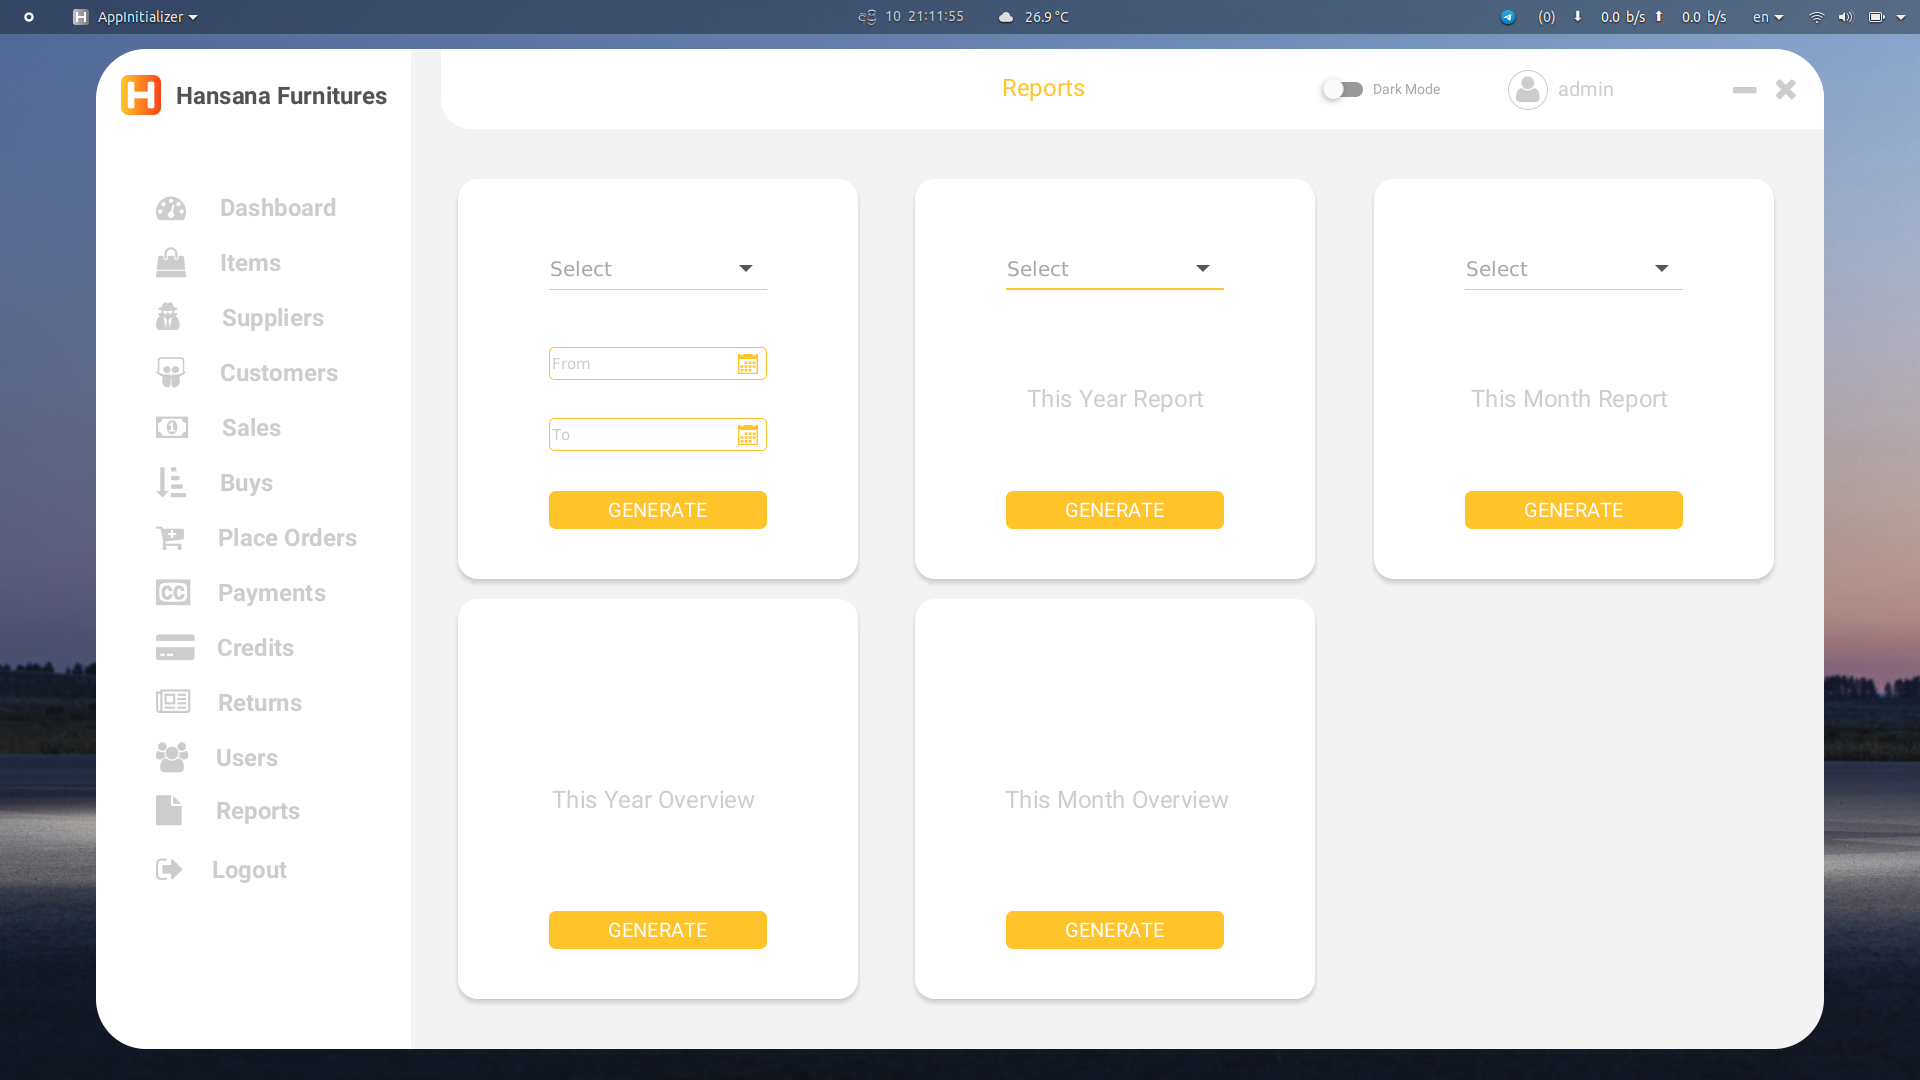Generate This Month Overview
The image size is (1920, 1080).
pyautogui.click(x=1114, y=929)
